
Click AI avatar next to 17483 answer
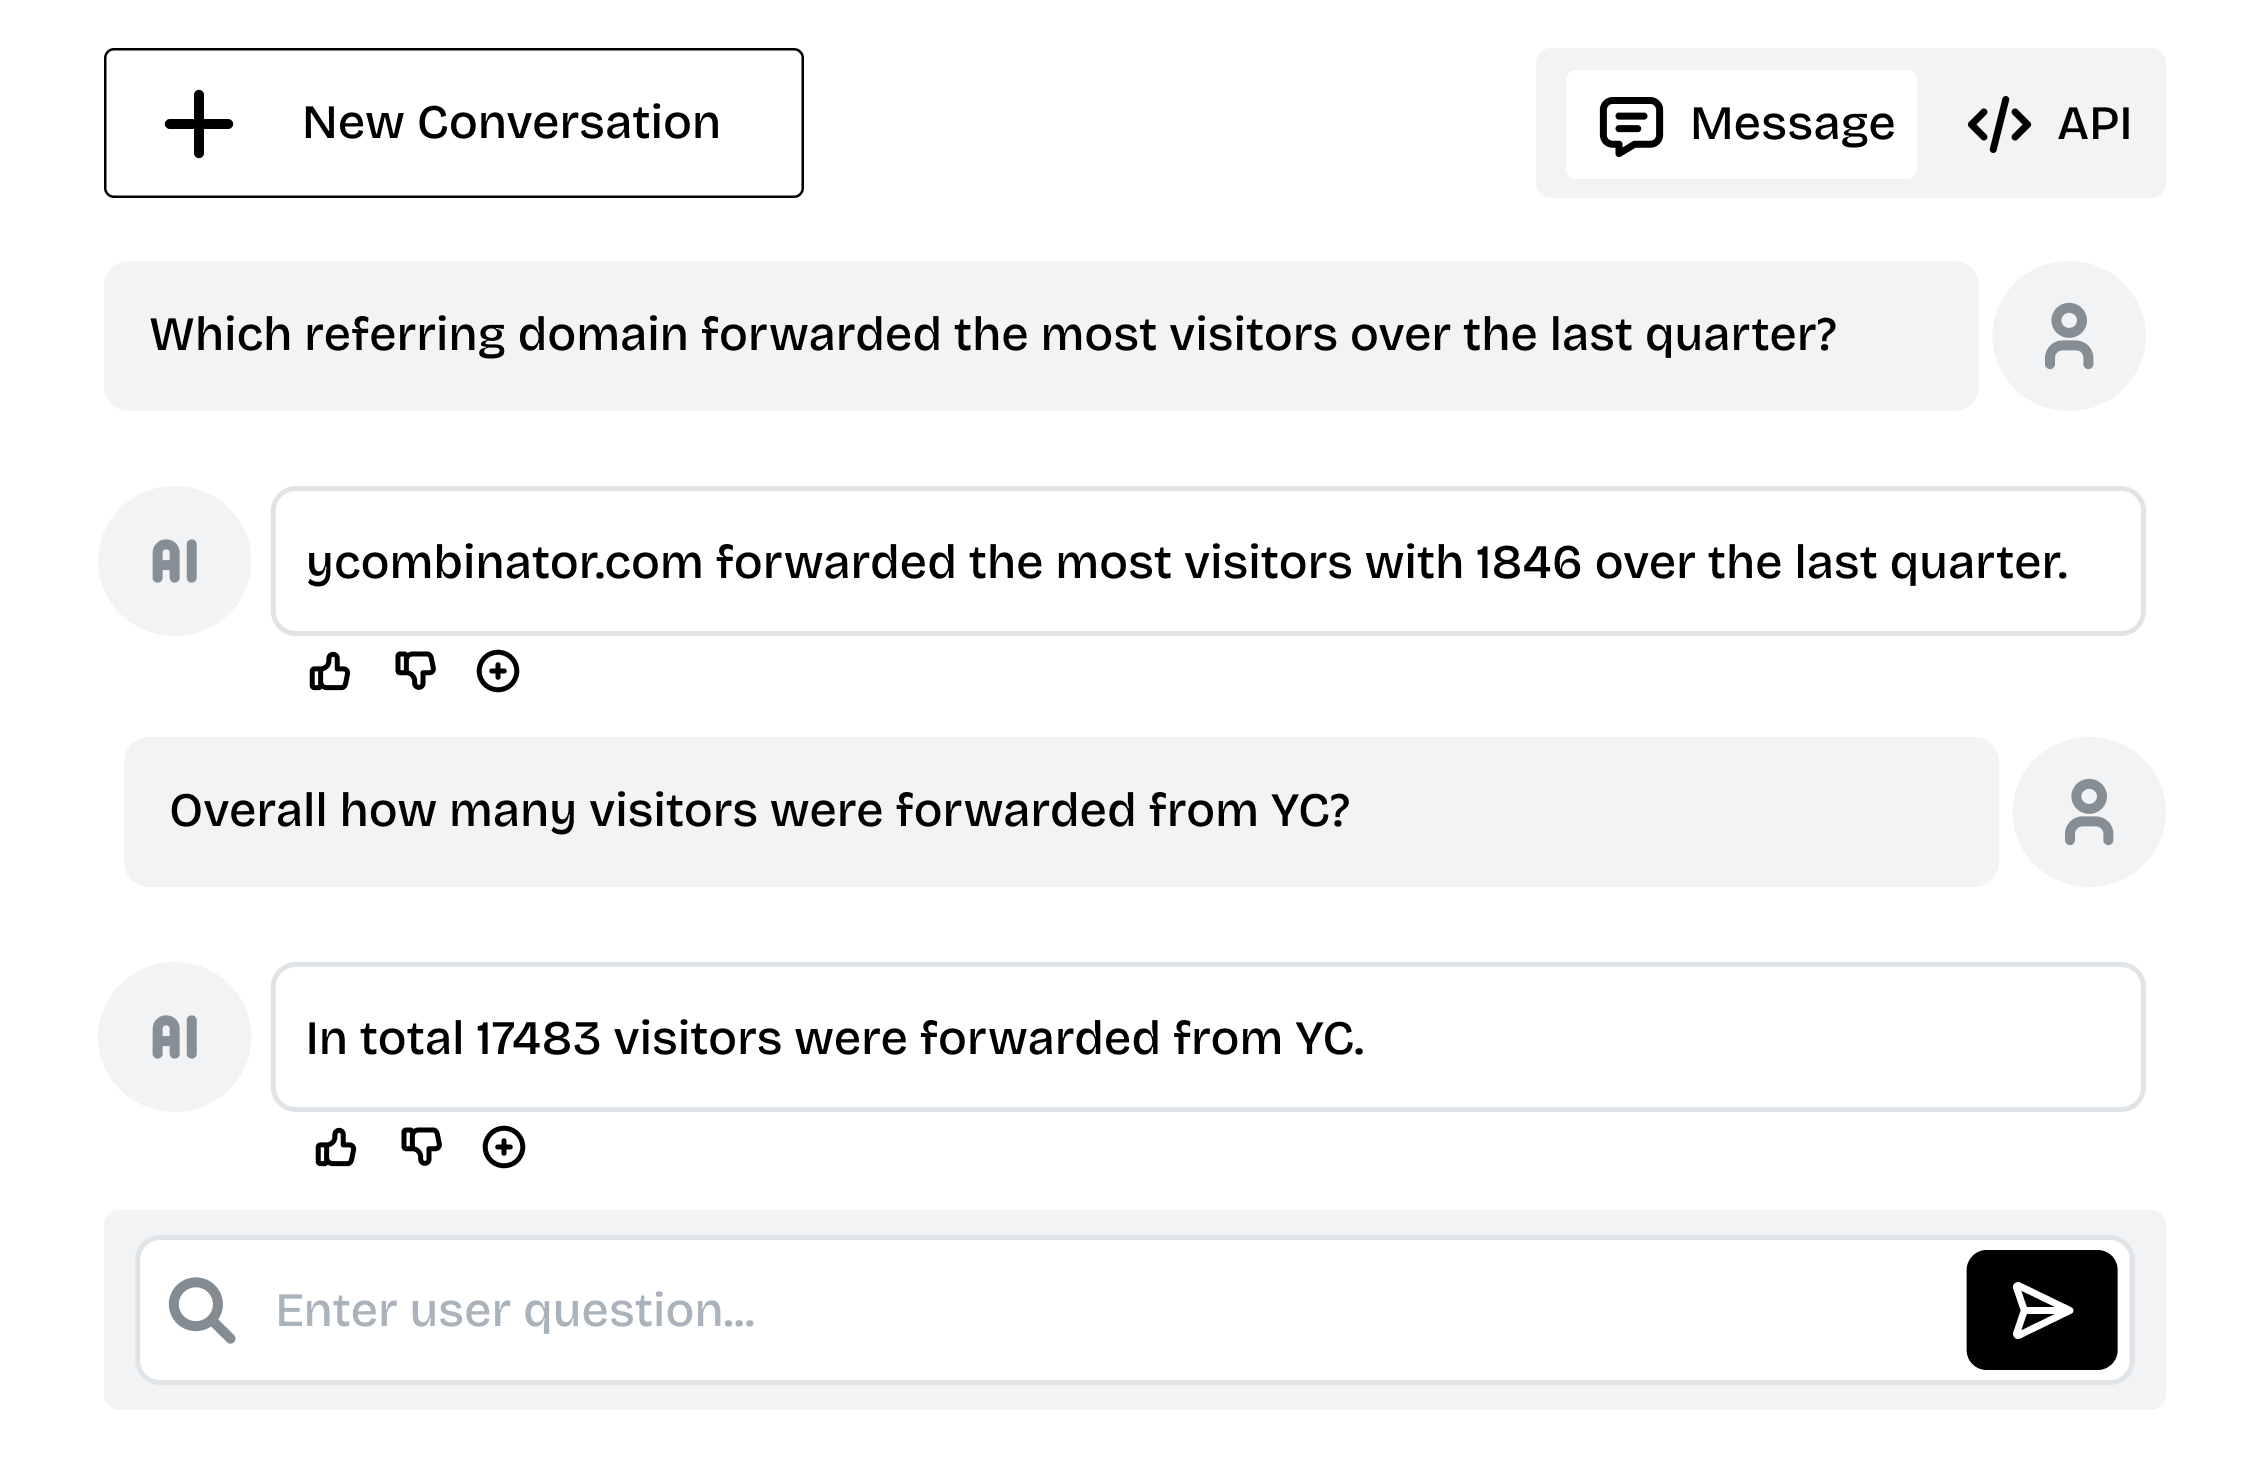click(x=175, y=1037)
